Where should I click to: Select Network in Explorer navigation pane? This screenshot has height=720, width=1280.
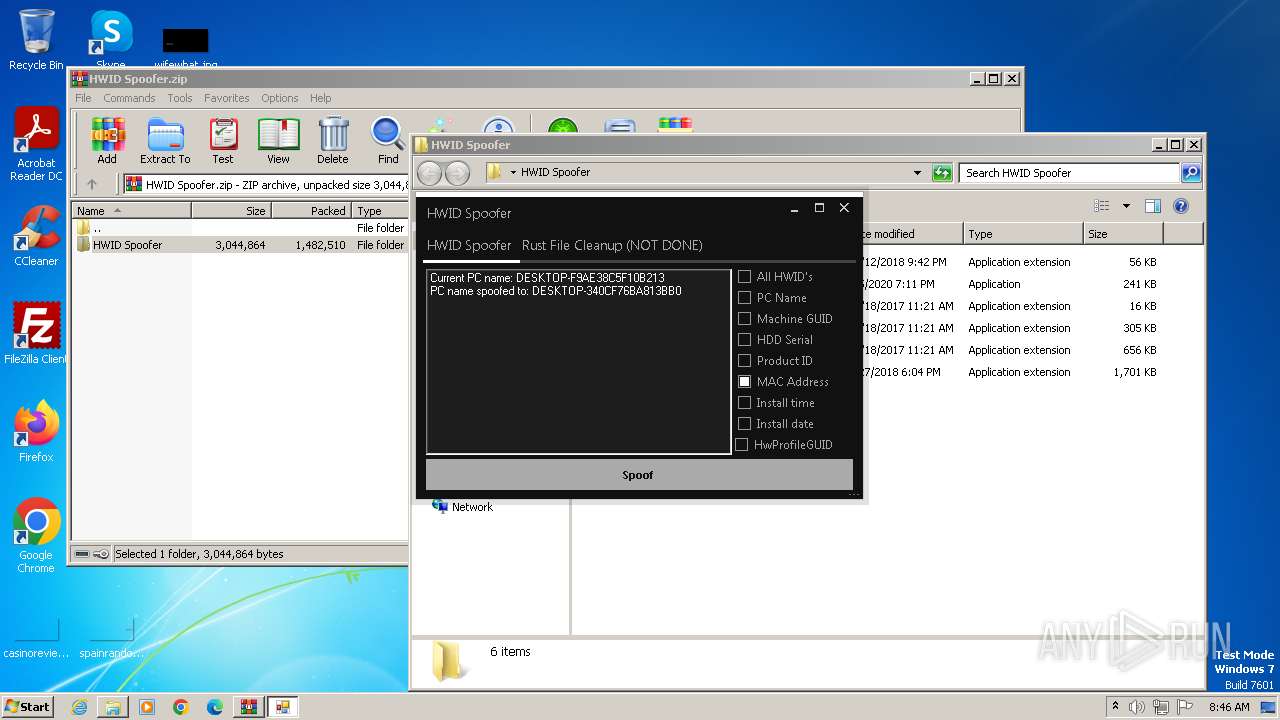coord(472,507)
